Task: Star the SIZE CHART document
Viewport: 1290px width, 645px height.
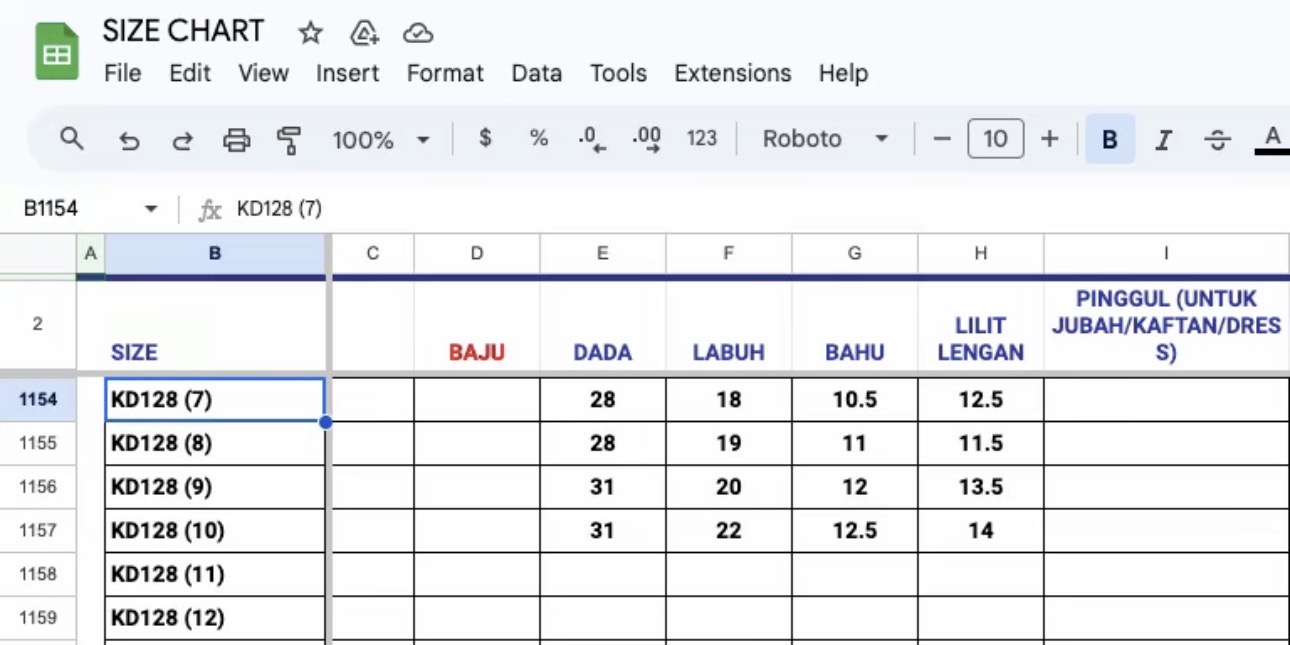Action: coord(311,33)
